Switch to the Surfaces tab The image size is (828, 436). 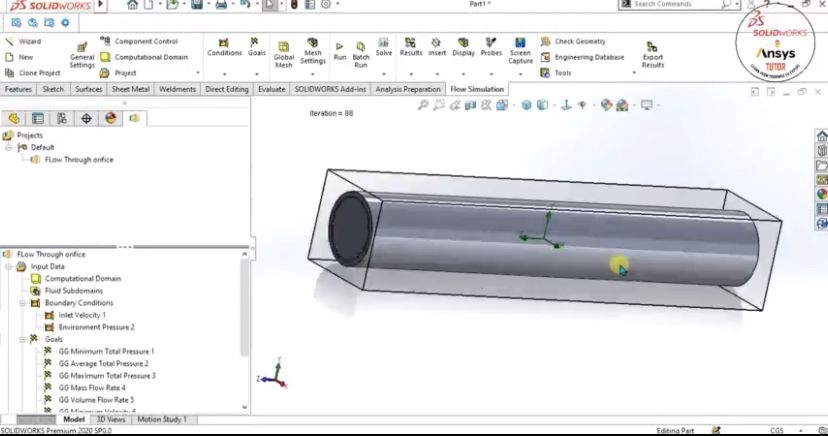point(88,89)
